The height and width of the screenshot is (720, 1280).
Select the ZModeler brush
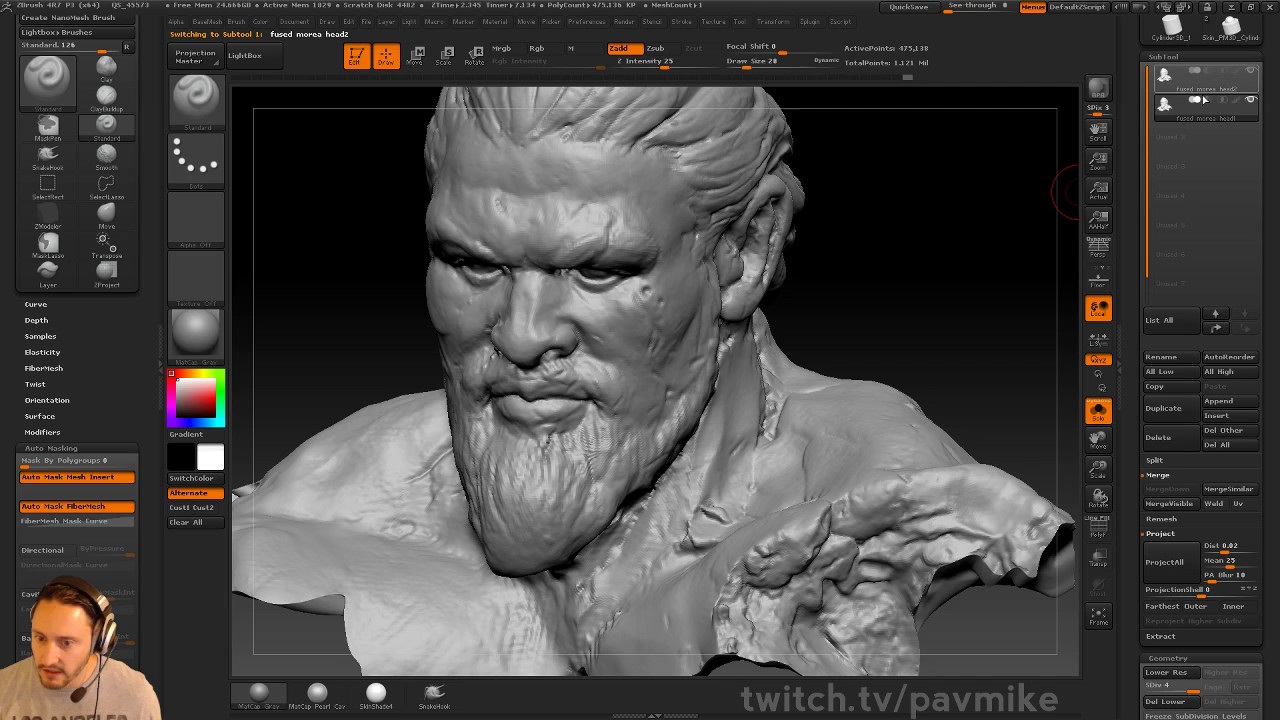click(x=47, y=215)
